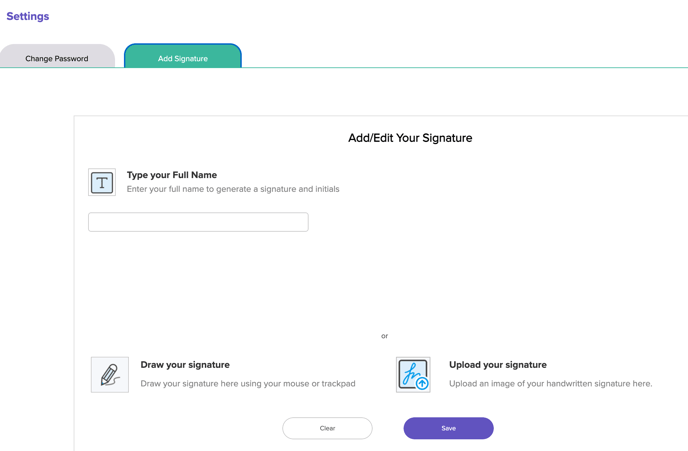This screenshot has width=688, height=451.
Task: Select the 'Draw your signature' heading
Action: point(185,365)
